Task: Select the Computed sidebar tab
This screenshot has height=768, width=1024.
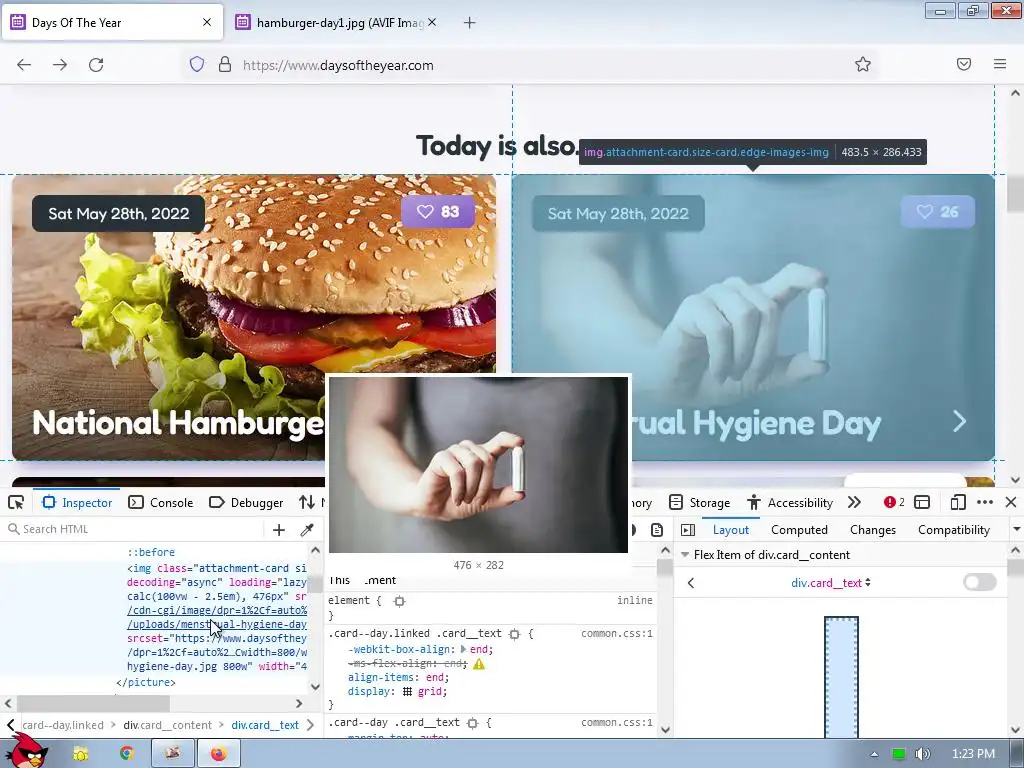Action: coord(799,530)
